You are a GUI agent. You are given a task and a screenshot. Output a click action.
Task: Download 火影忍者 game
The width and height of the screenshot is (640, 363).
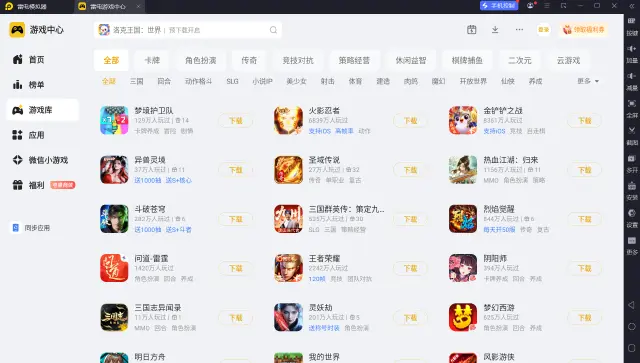coord(410,121)
